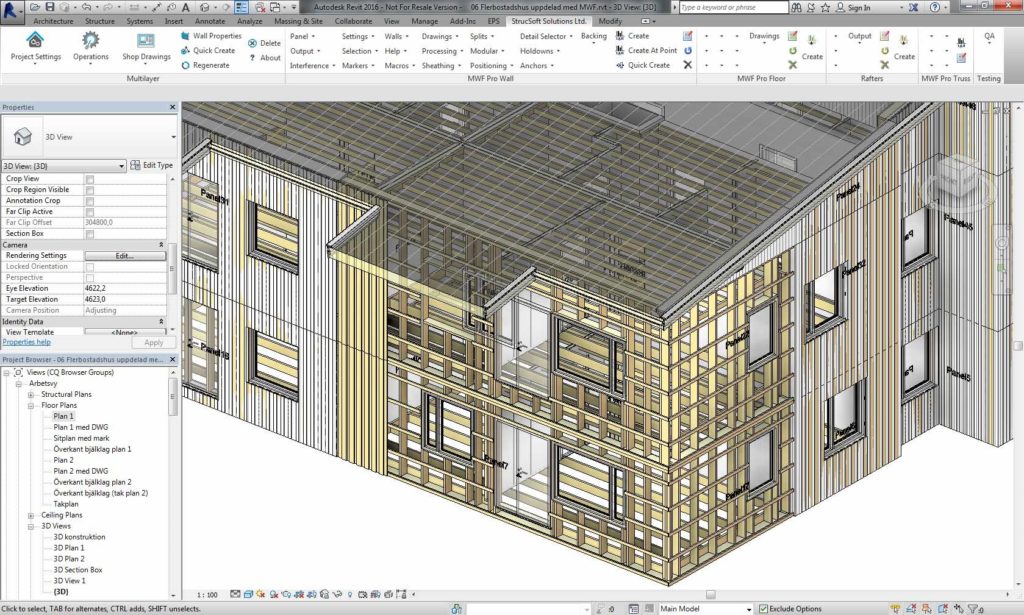Click the Wall Properties icon
The height and width of the screenshot is (615, 1024).
[x=186, y=36]
